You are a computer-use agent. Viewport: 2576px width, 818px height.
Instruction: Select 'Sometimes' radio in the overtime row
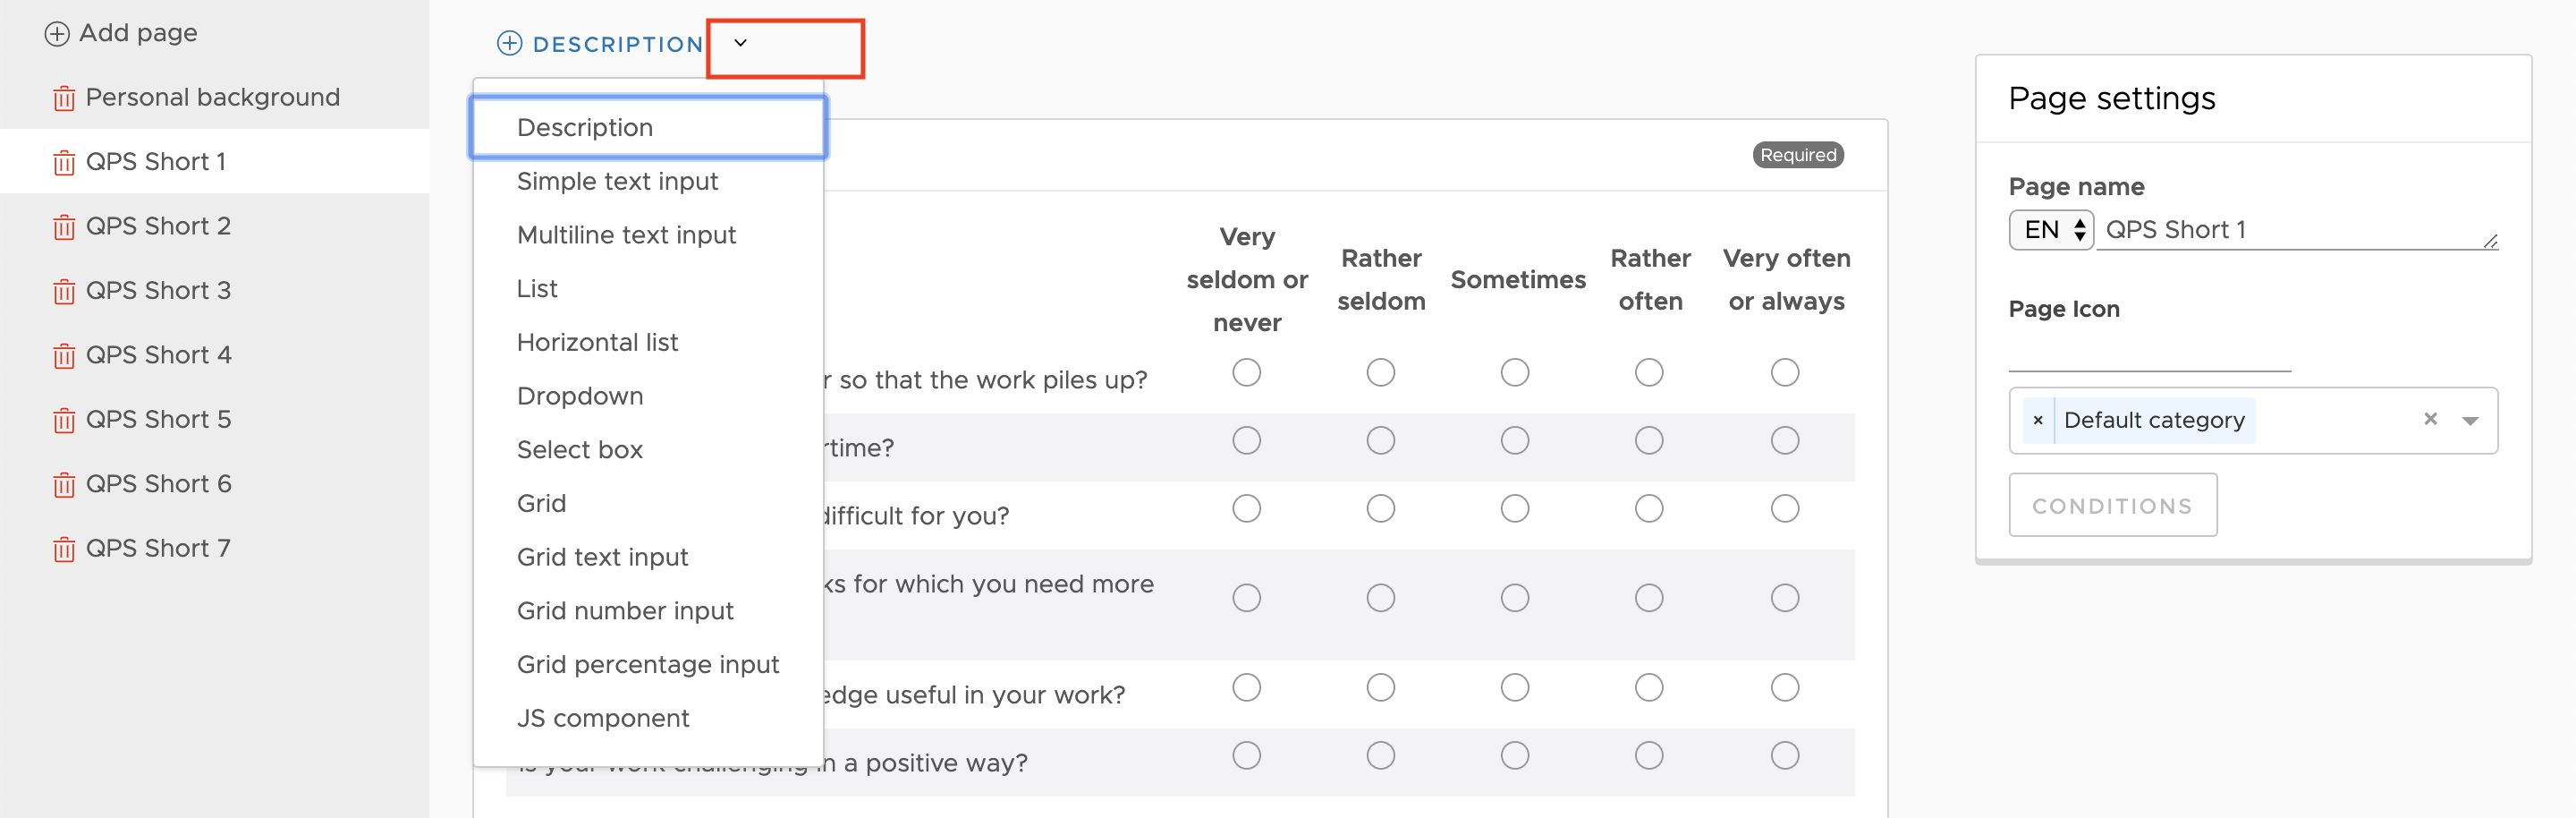tap(1514, 440)
